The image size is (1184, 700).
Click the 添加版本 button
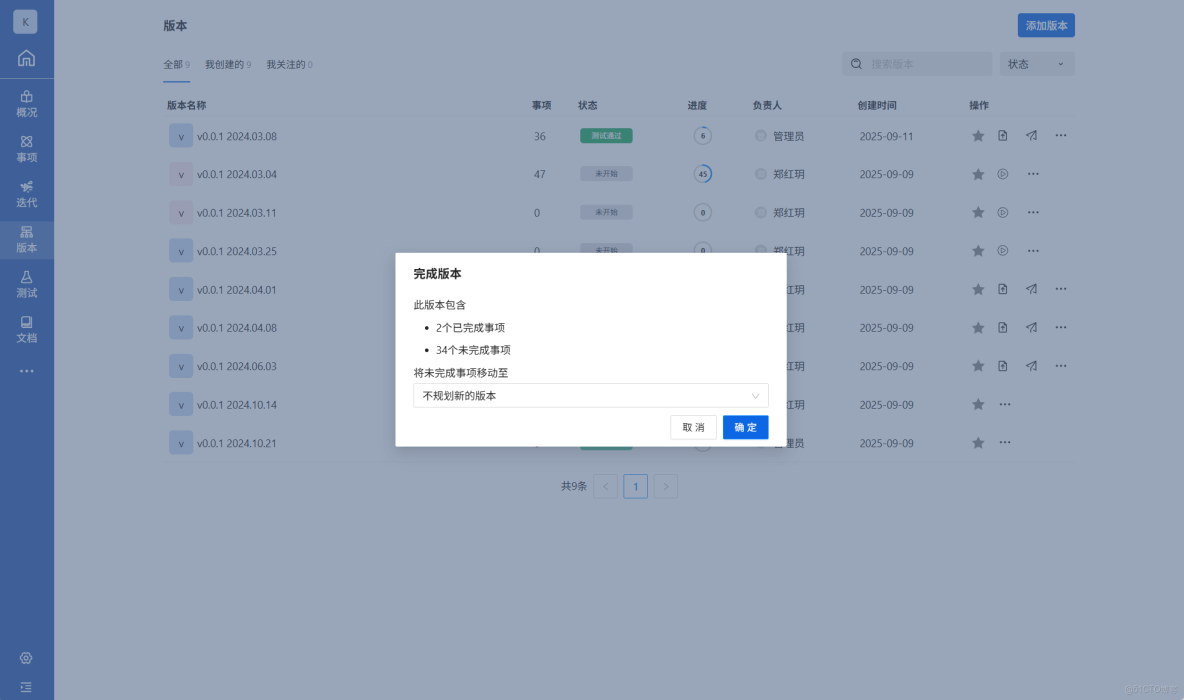tap(1046, 25)
